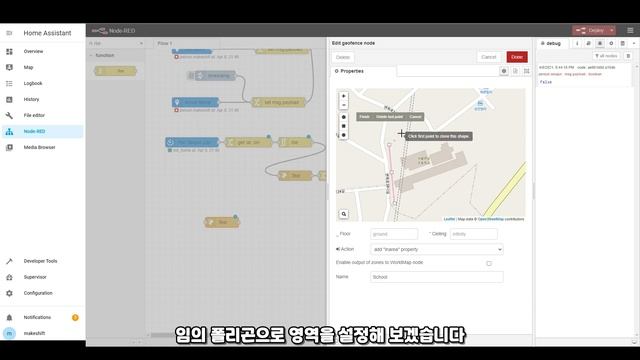Clear debug messages with trash icon
640x360 pixels.
coord(629,56)
